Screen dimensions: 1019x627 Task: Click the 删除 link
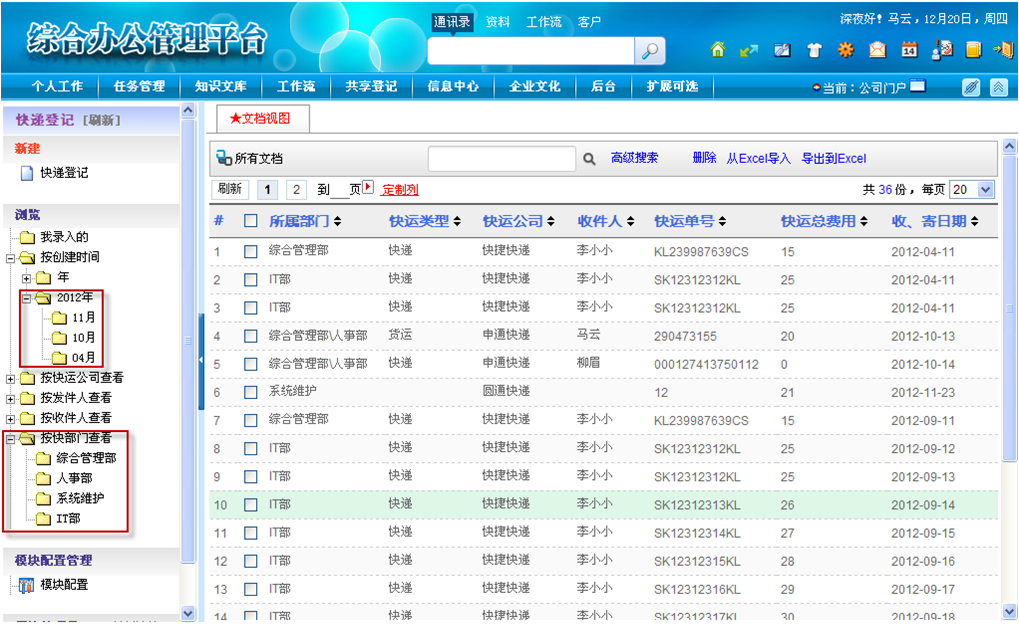coord(704,158)
